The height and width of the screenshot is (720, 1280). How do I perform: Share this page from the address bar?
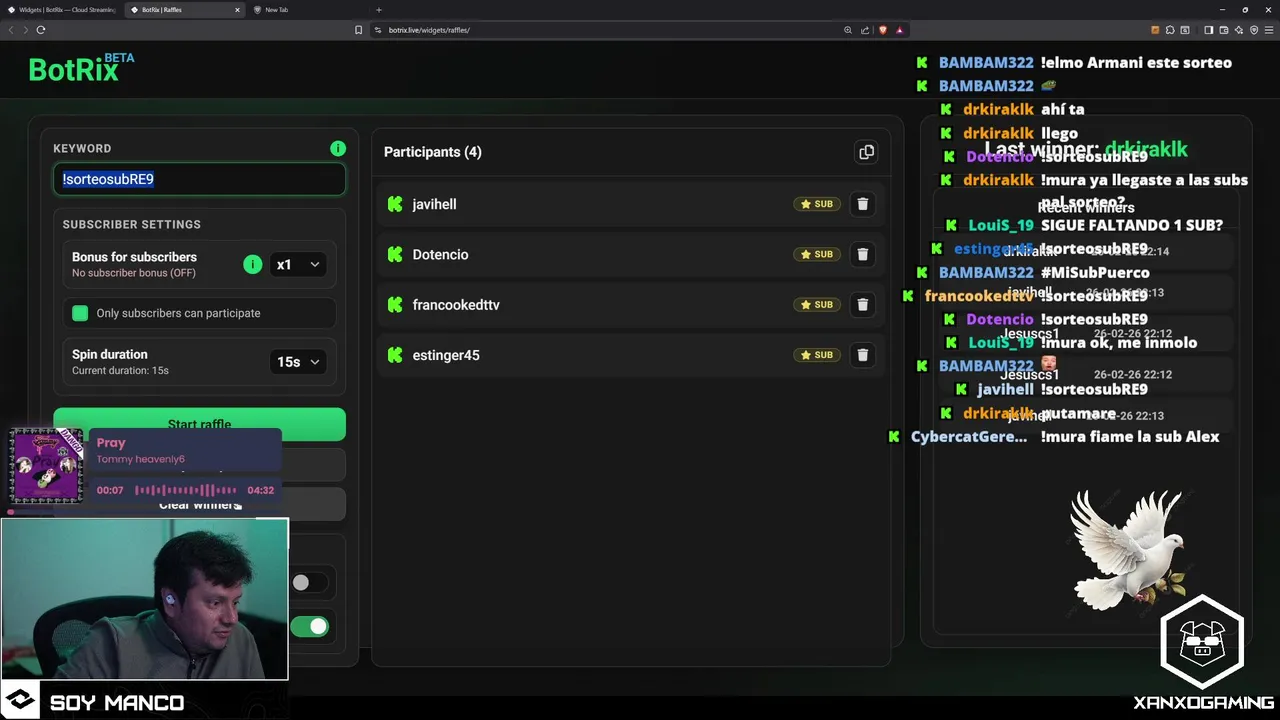(865, 30)
